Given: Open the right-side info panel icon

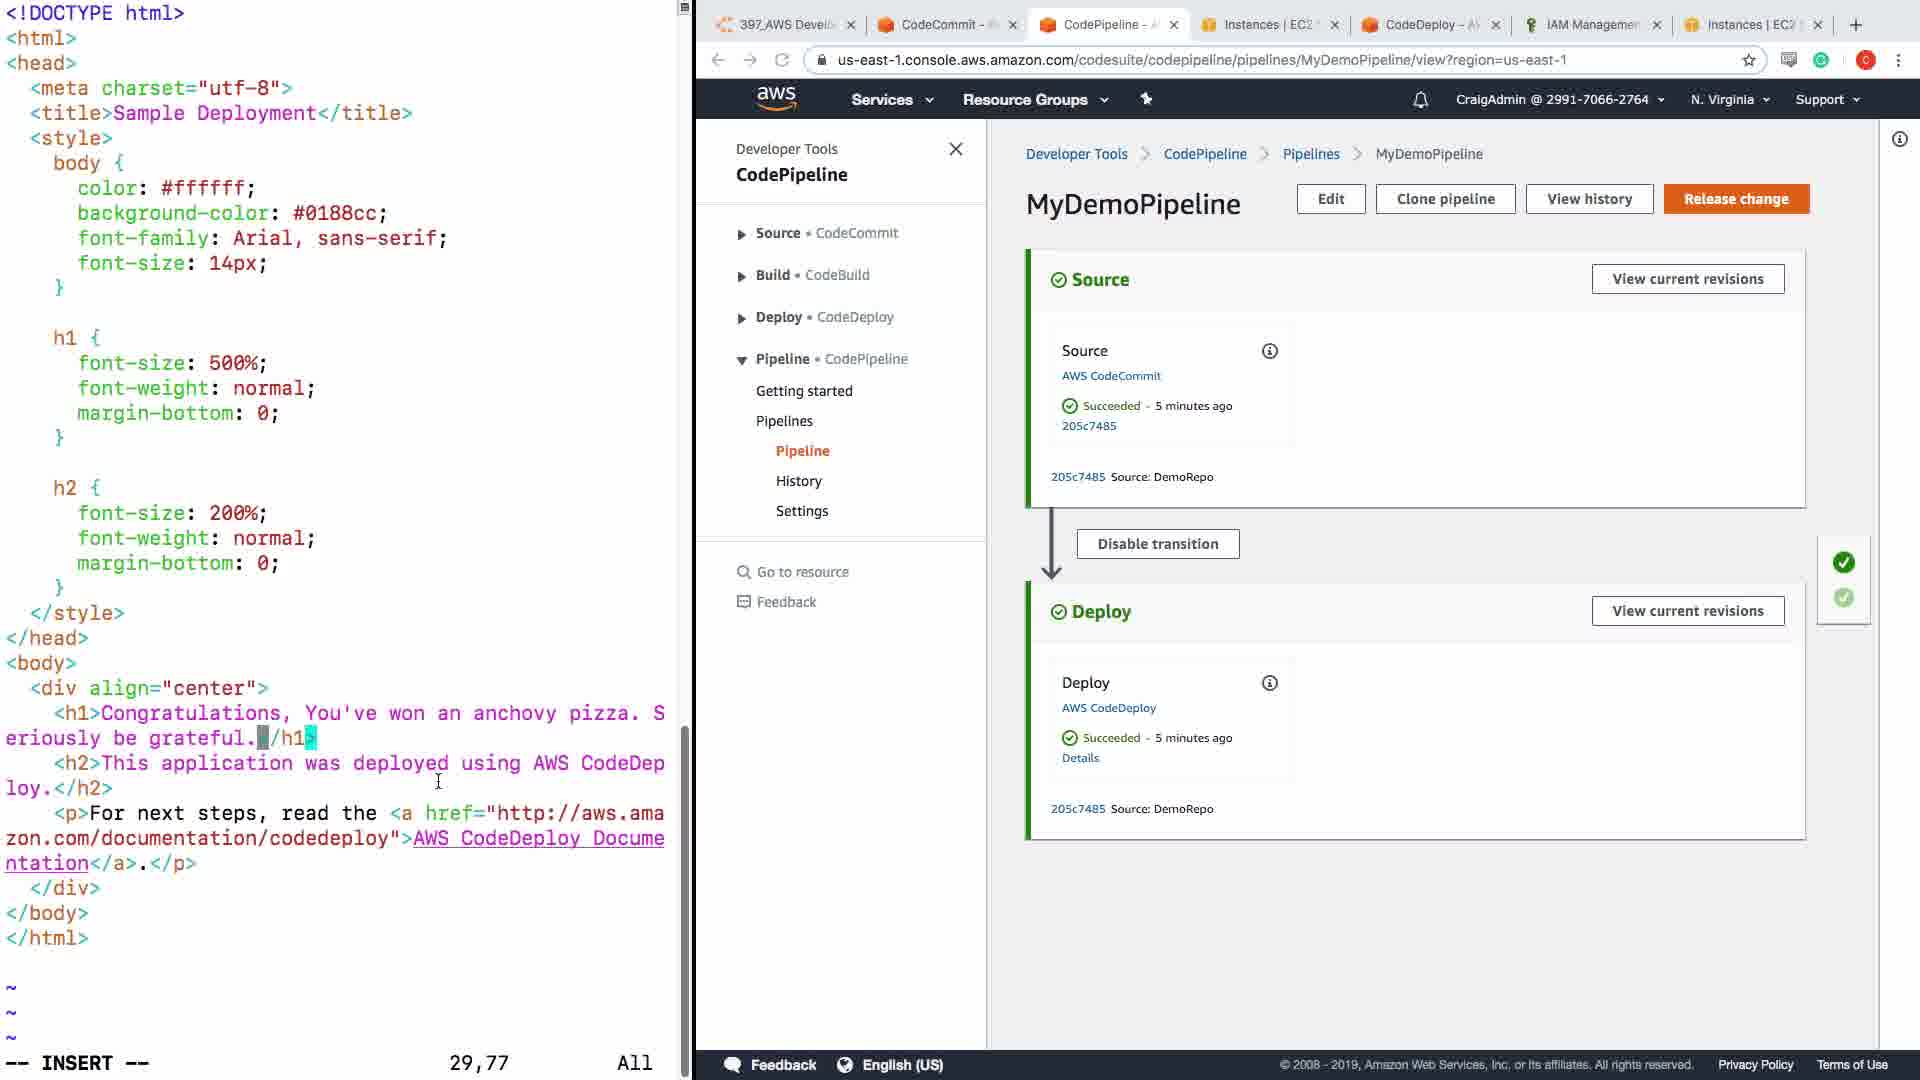Looking at the screenshot, I should point(1899,139).
